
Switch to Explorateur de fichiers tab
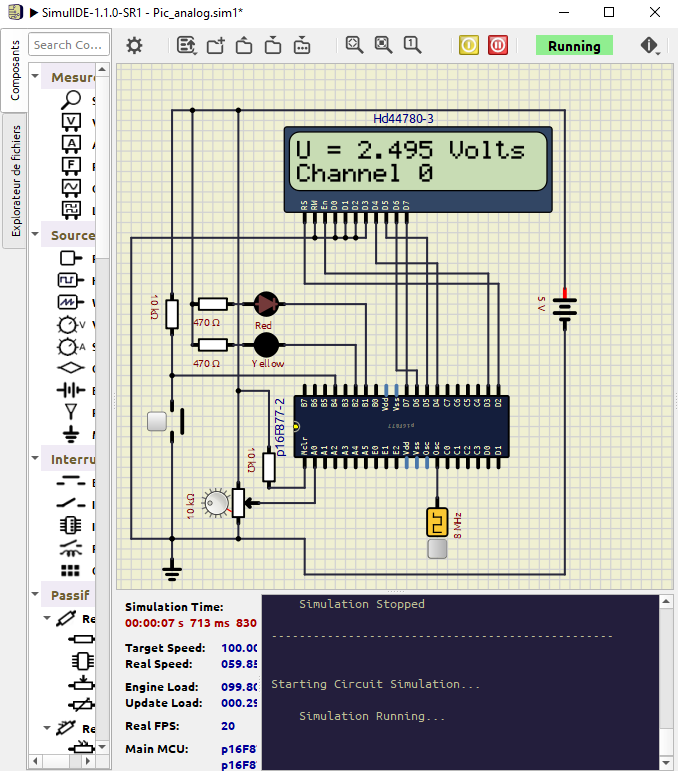tap(15, 180)
